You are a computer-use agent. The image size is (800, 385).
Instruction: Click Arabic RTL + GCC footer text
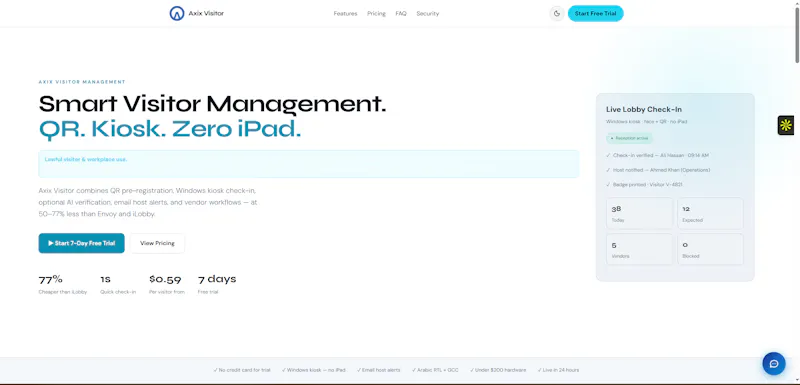click(x=435, y=370)
